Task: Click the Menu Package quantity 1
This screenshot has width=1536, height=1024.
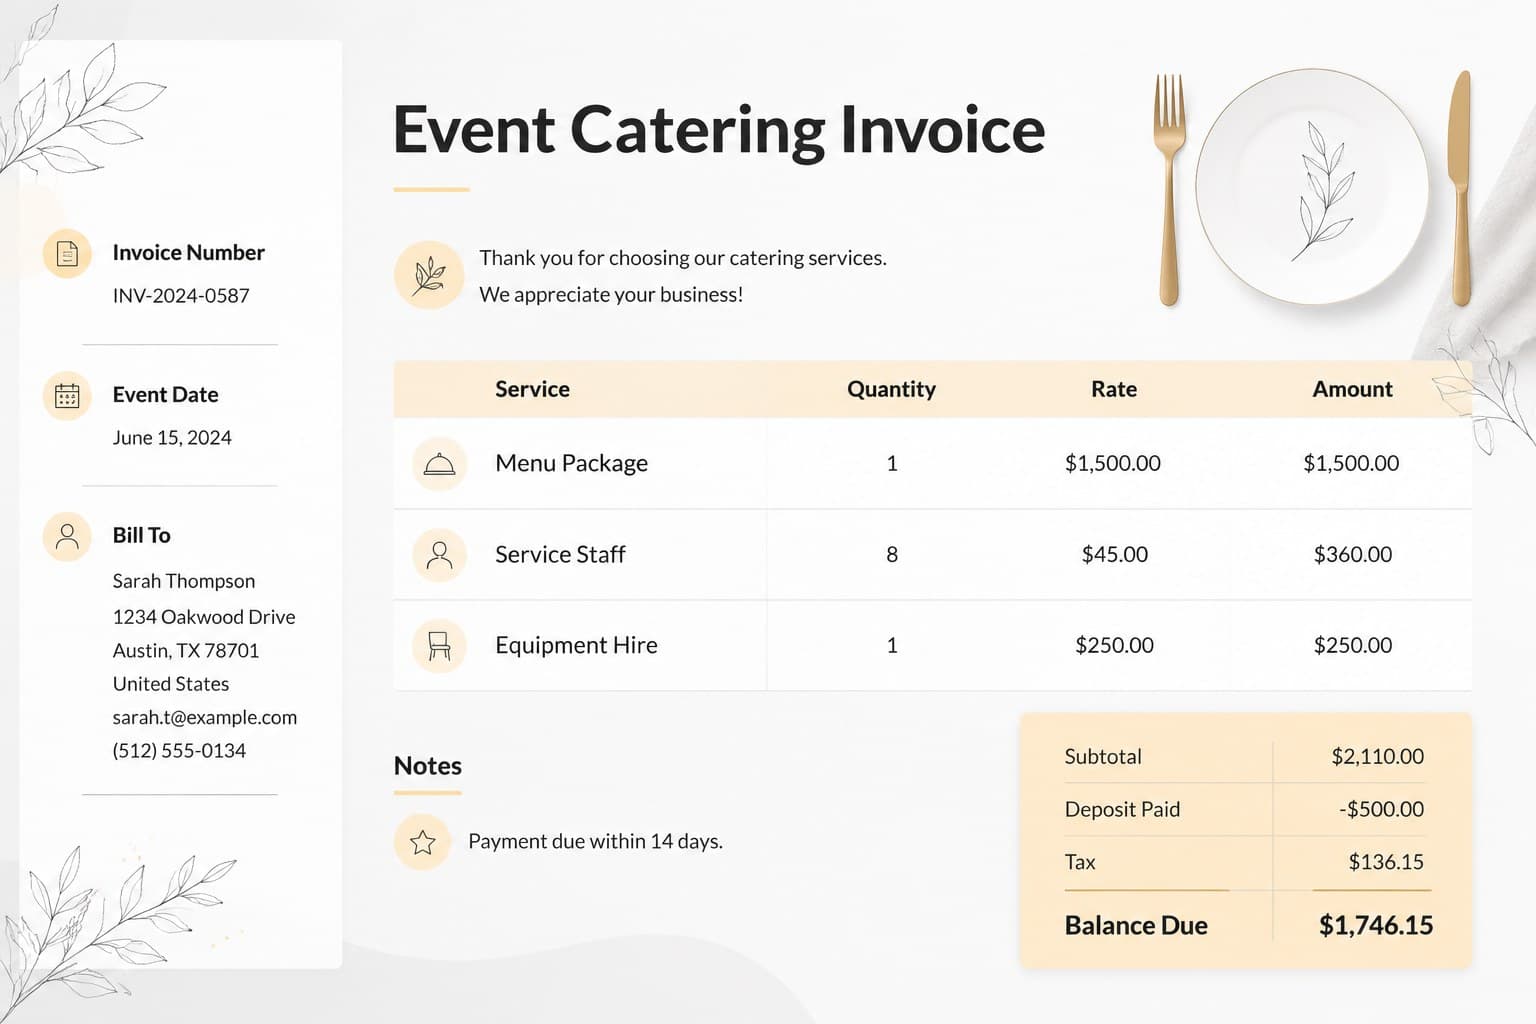Action: pos(892,463)
